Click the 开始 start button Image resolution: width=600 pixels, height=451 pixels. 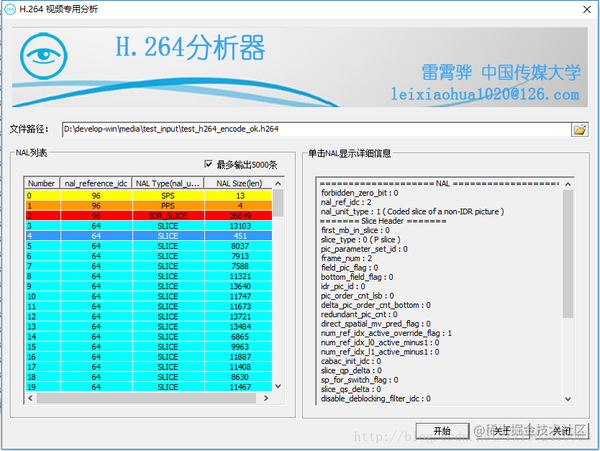(x=442, y=431)
